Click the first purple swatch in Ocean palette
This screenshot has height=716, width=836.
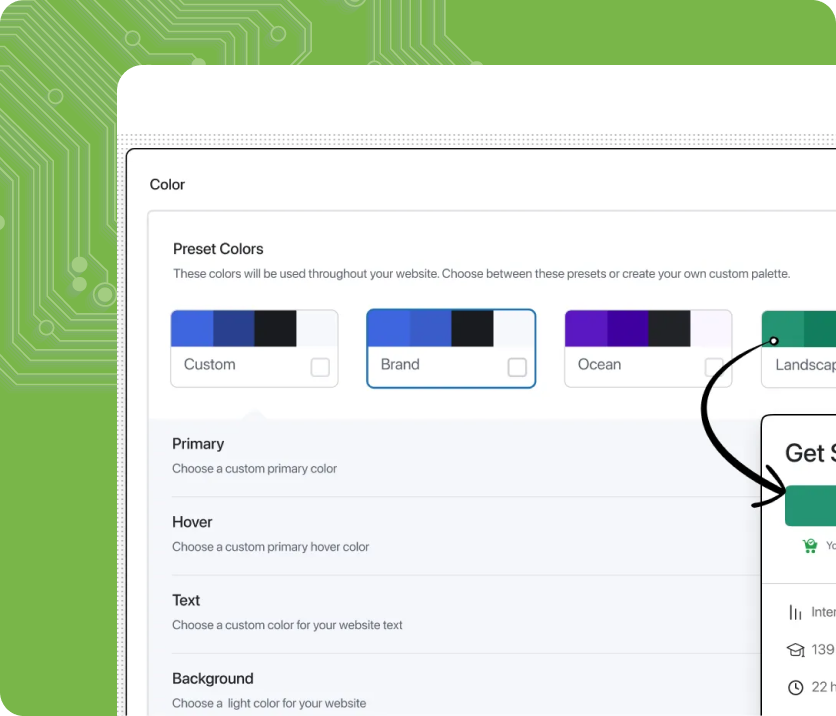tap(585, 329)
